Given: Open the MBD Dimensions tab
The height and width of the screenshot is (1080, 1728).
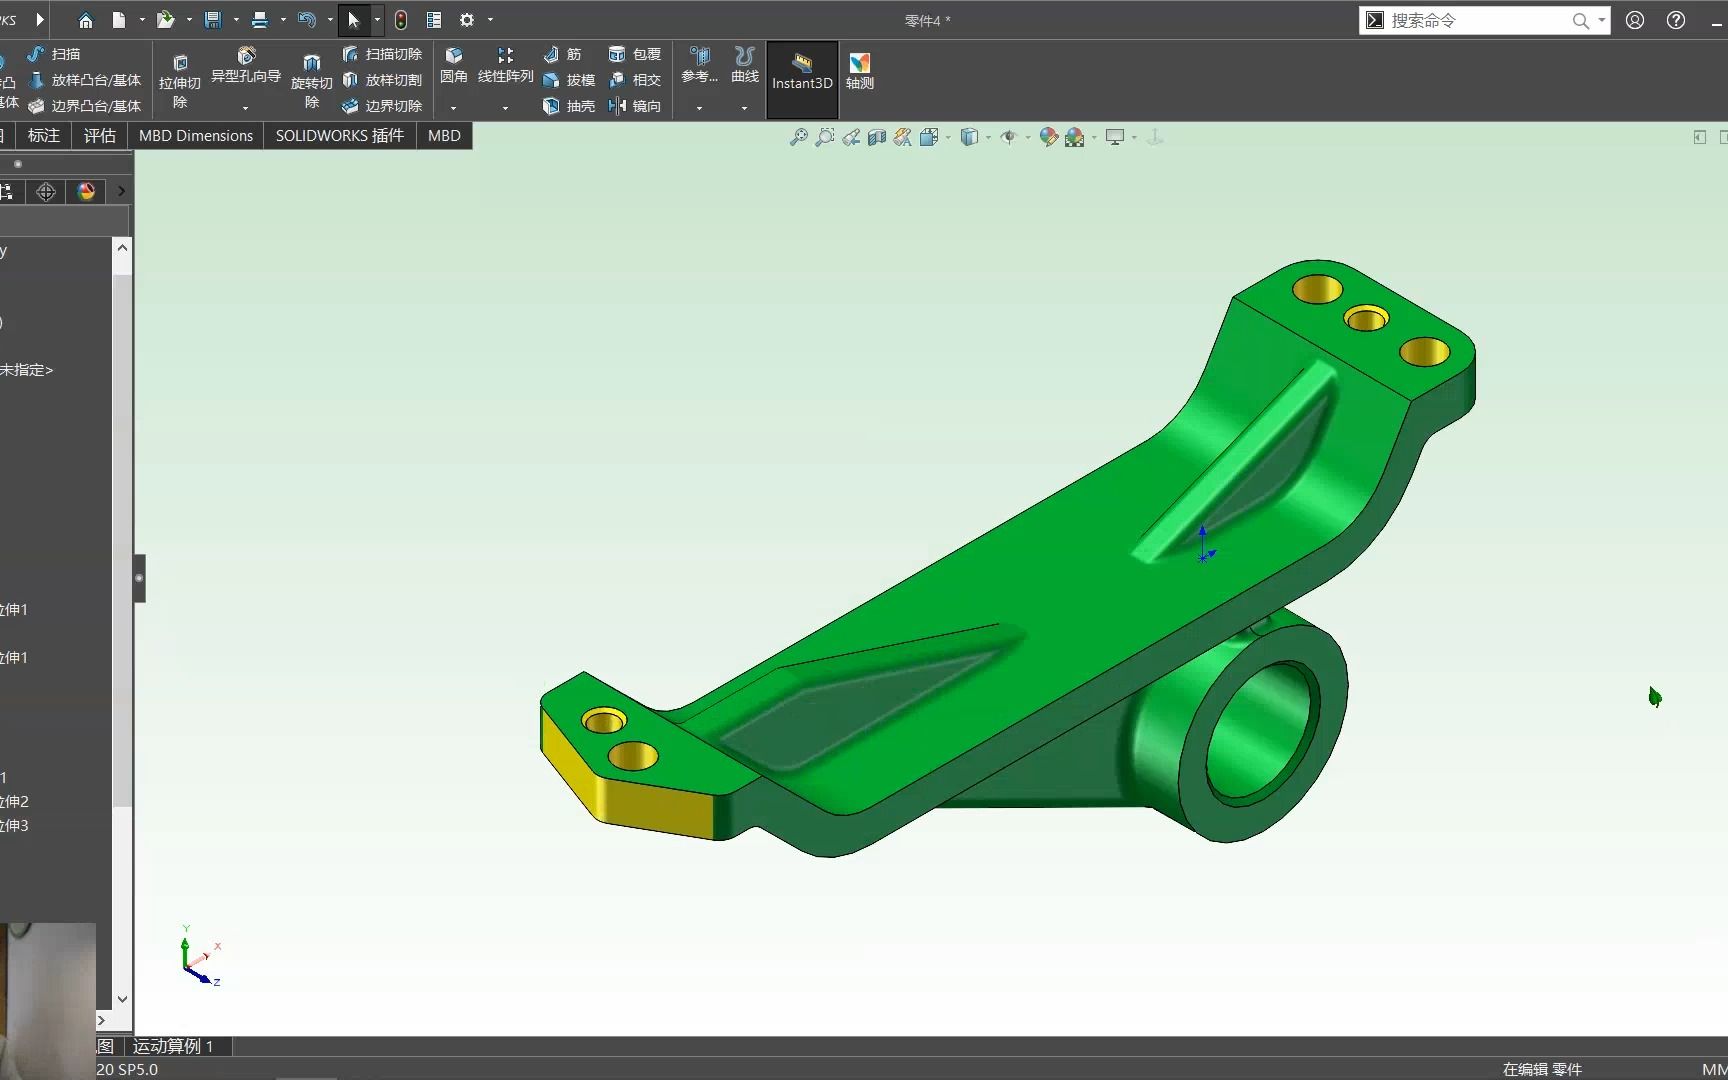Looking at the screenshot, I should 196,136.
